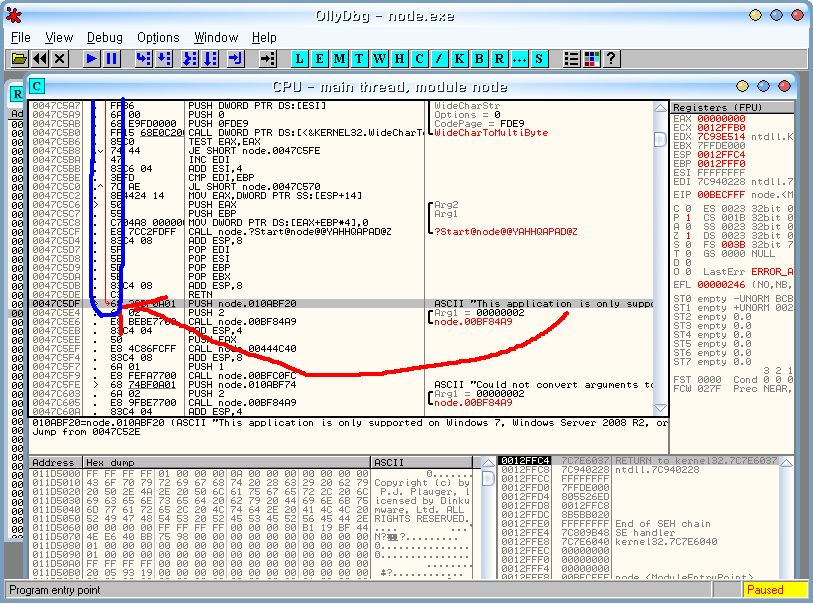Image resolution: width=813 pixels, height=604 pixels.
Task: Click the Open file folder icon
Action: pyautogui.click(x=19, y=59)
